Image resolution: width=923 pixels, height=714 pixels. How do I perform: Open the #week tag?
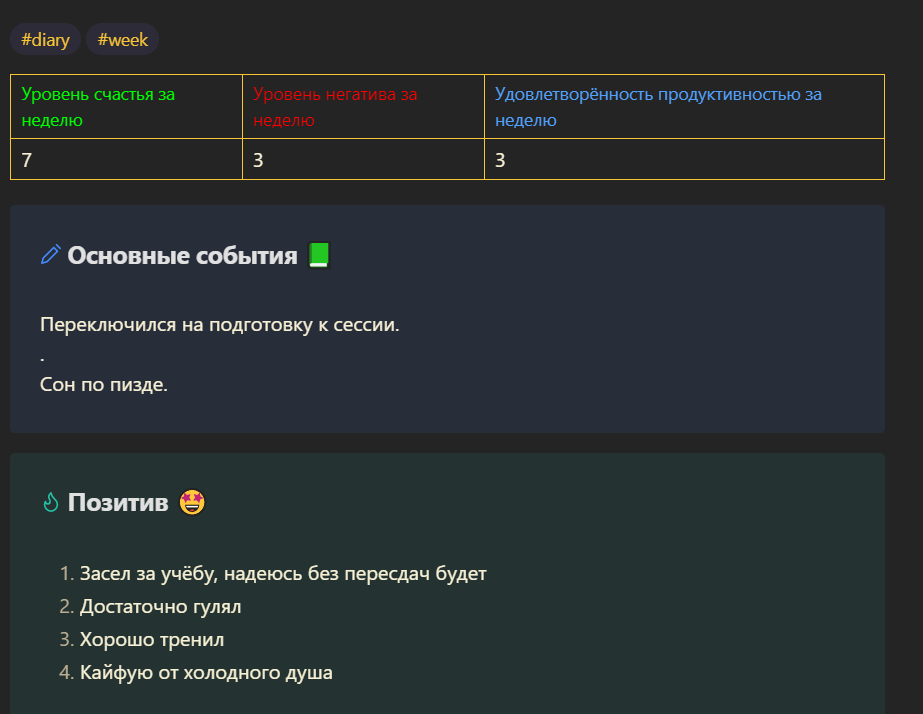tap(122, 39)
